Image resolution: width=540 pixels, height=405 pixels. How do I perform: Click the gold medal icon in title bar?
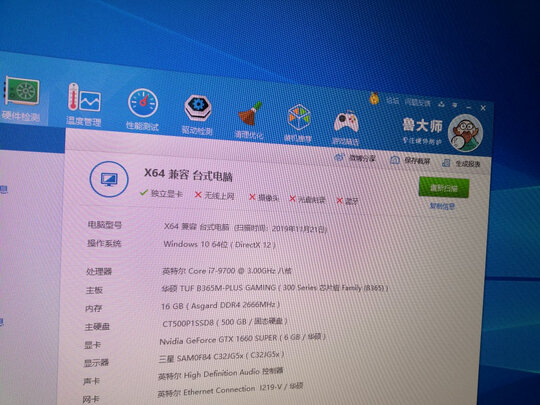374,98
